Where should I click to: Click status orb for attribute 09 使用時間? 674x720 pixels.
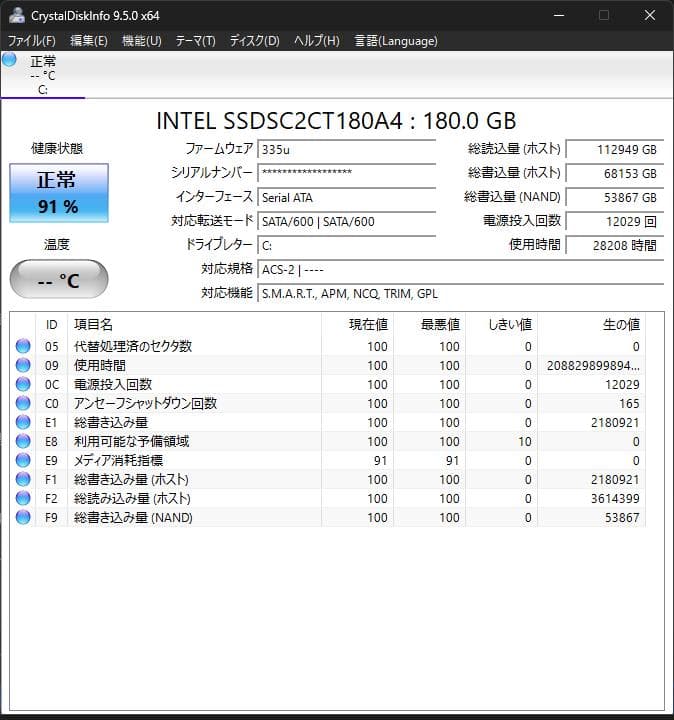23,365
